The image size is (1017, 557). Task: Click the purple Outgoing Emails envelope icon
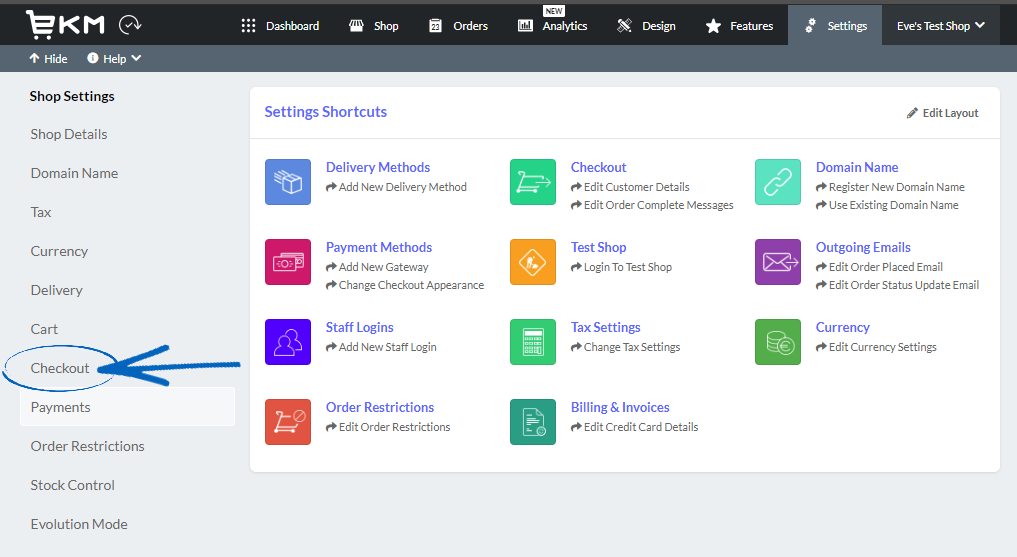click(x=778, y=262)
